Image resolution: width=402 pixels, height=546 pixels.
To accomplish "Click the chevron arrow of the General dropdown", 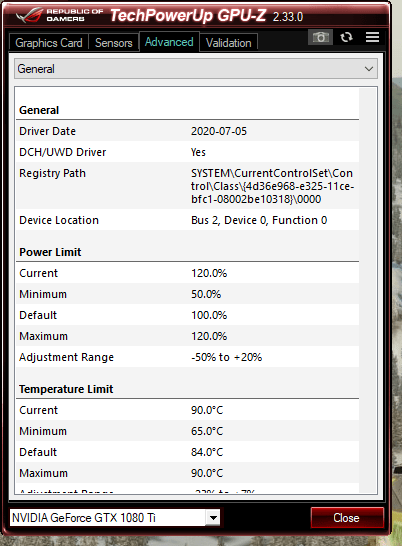I will coord(369,69).
